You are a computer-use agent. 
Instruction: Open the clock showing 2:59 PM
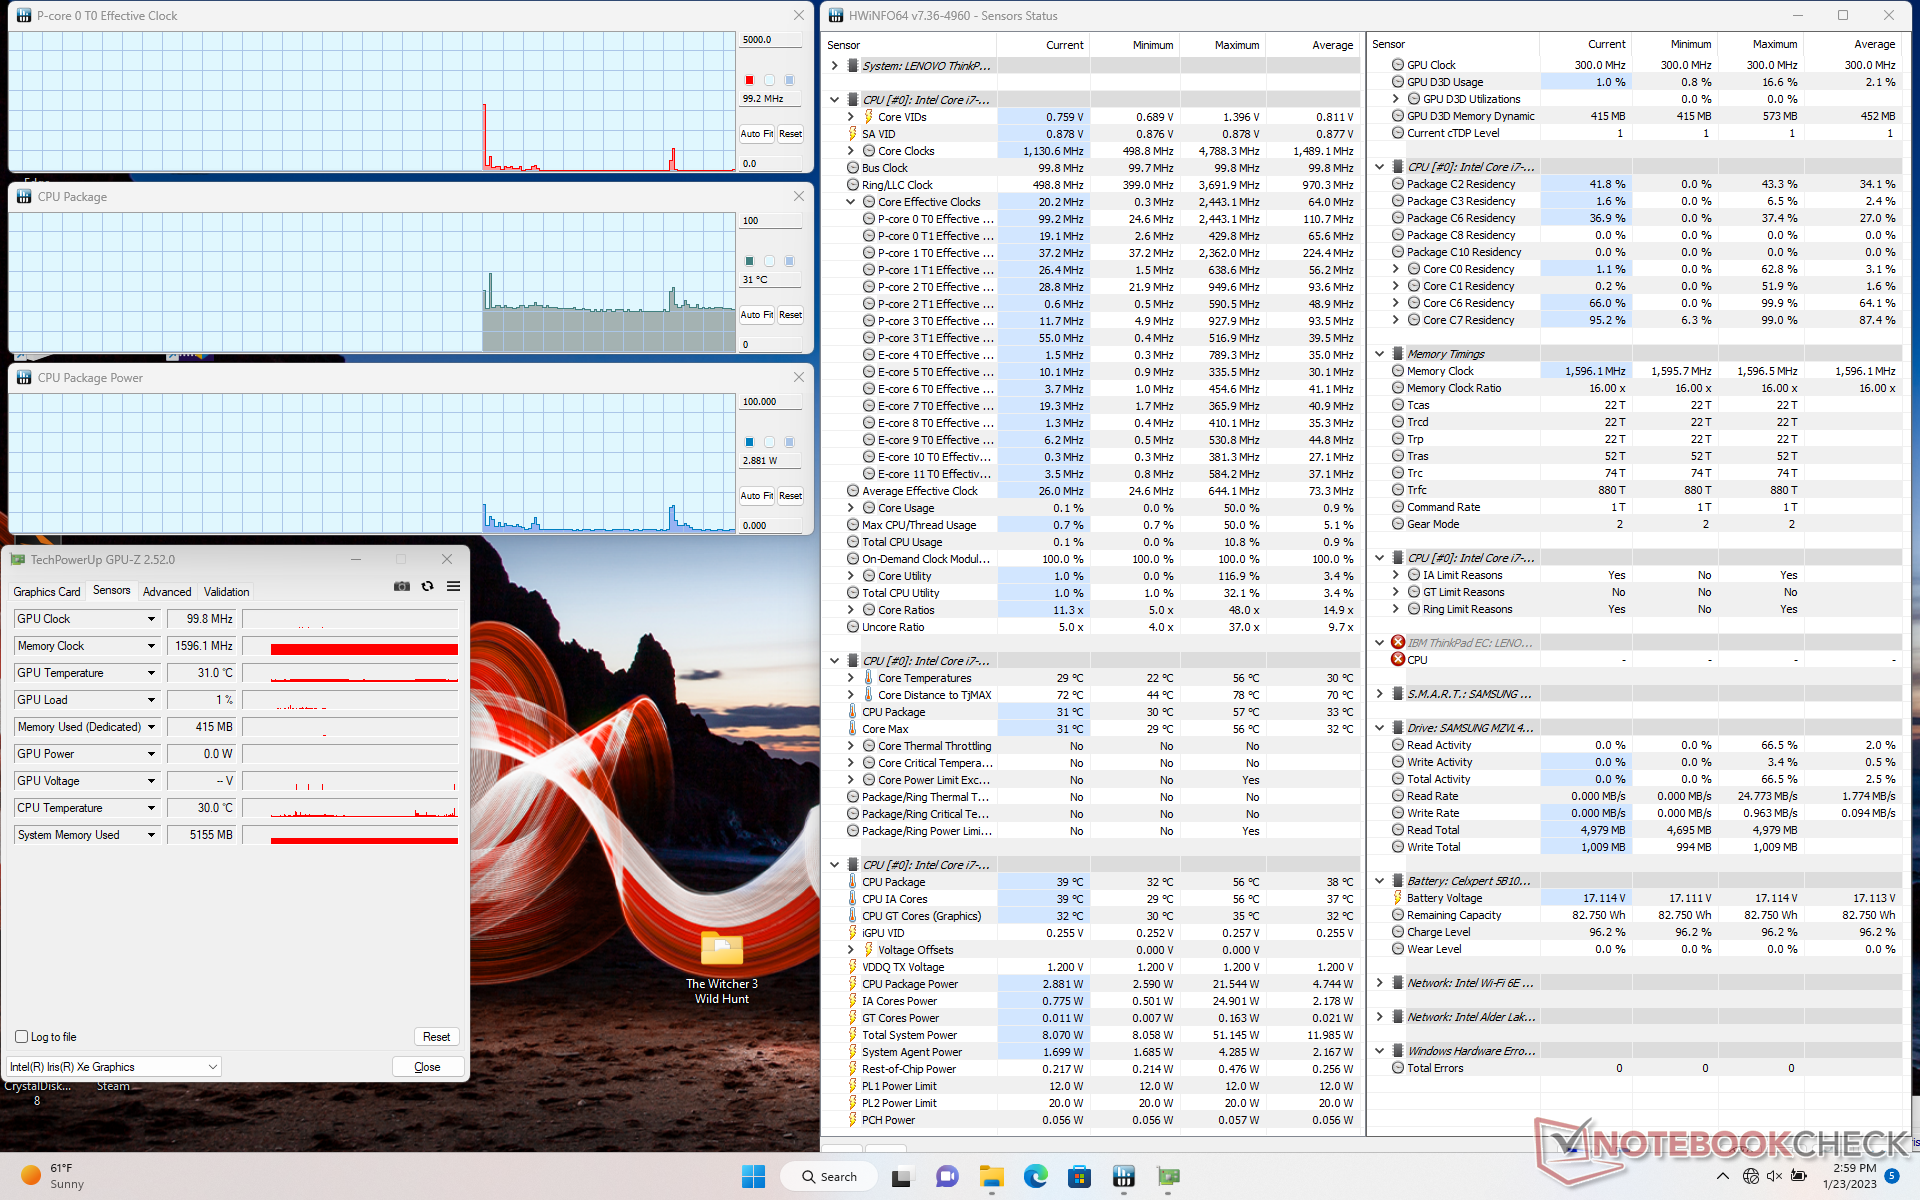pyautogui.click(x=1849, y=1176)
